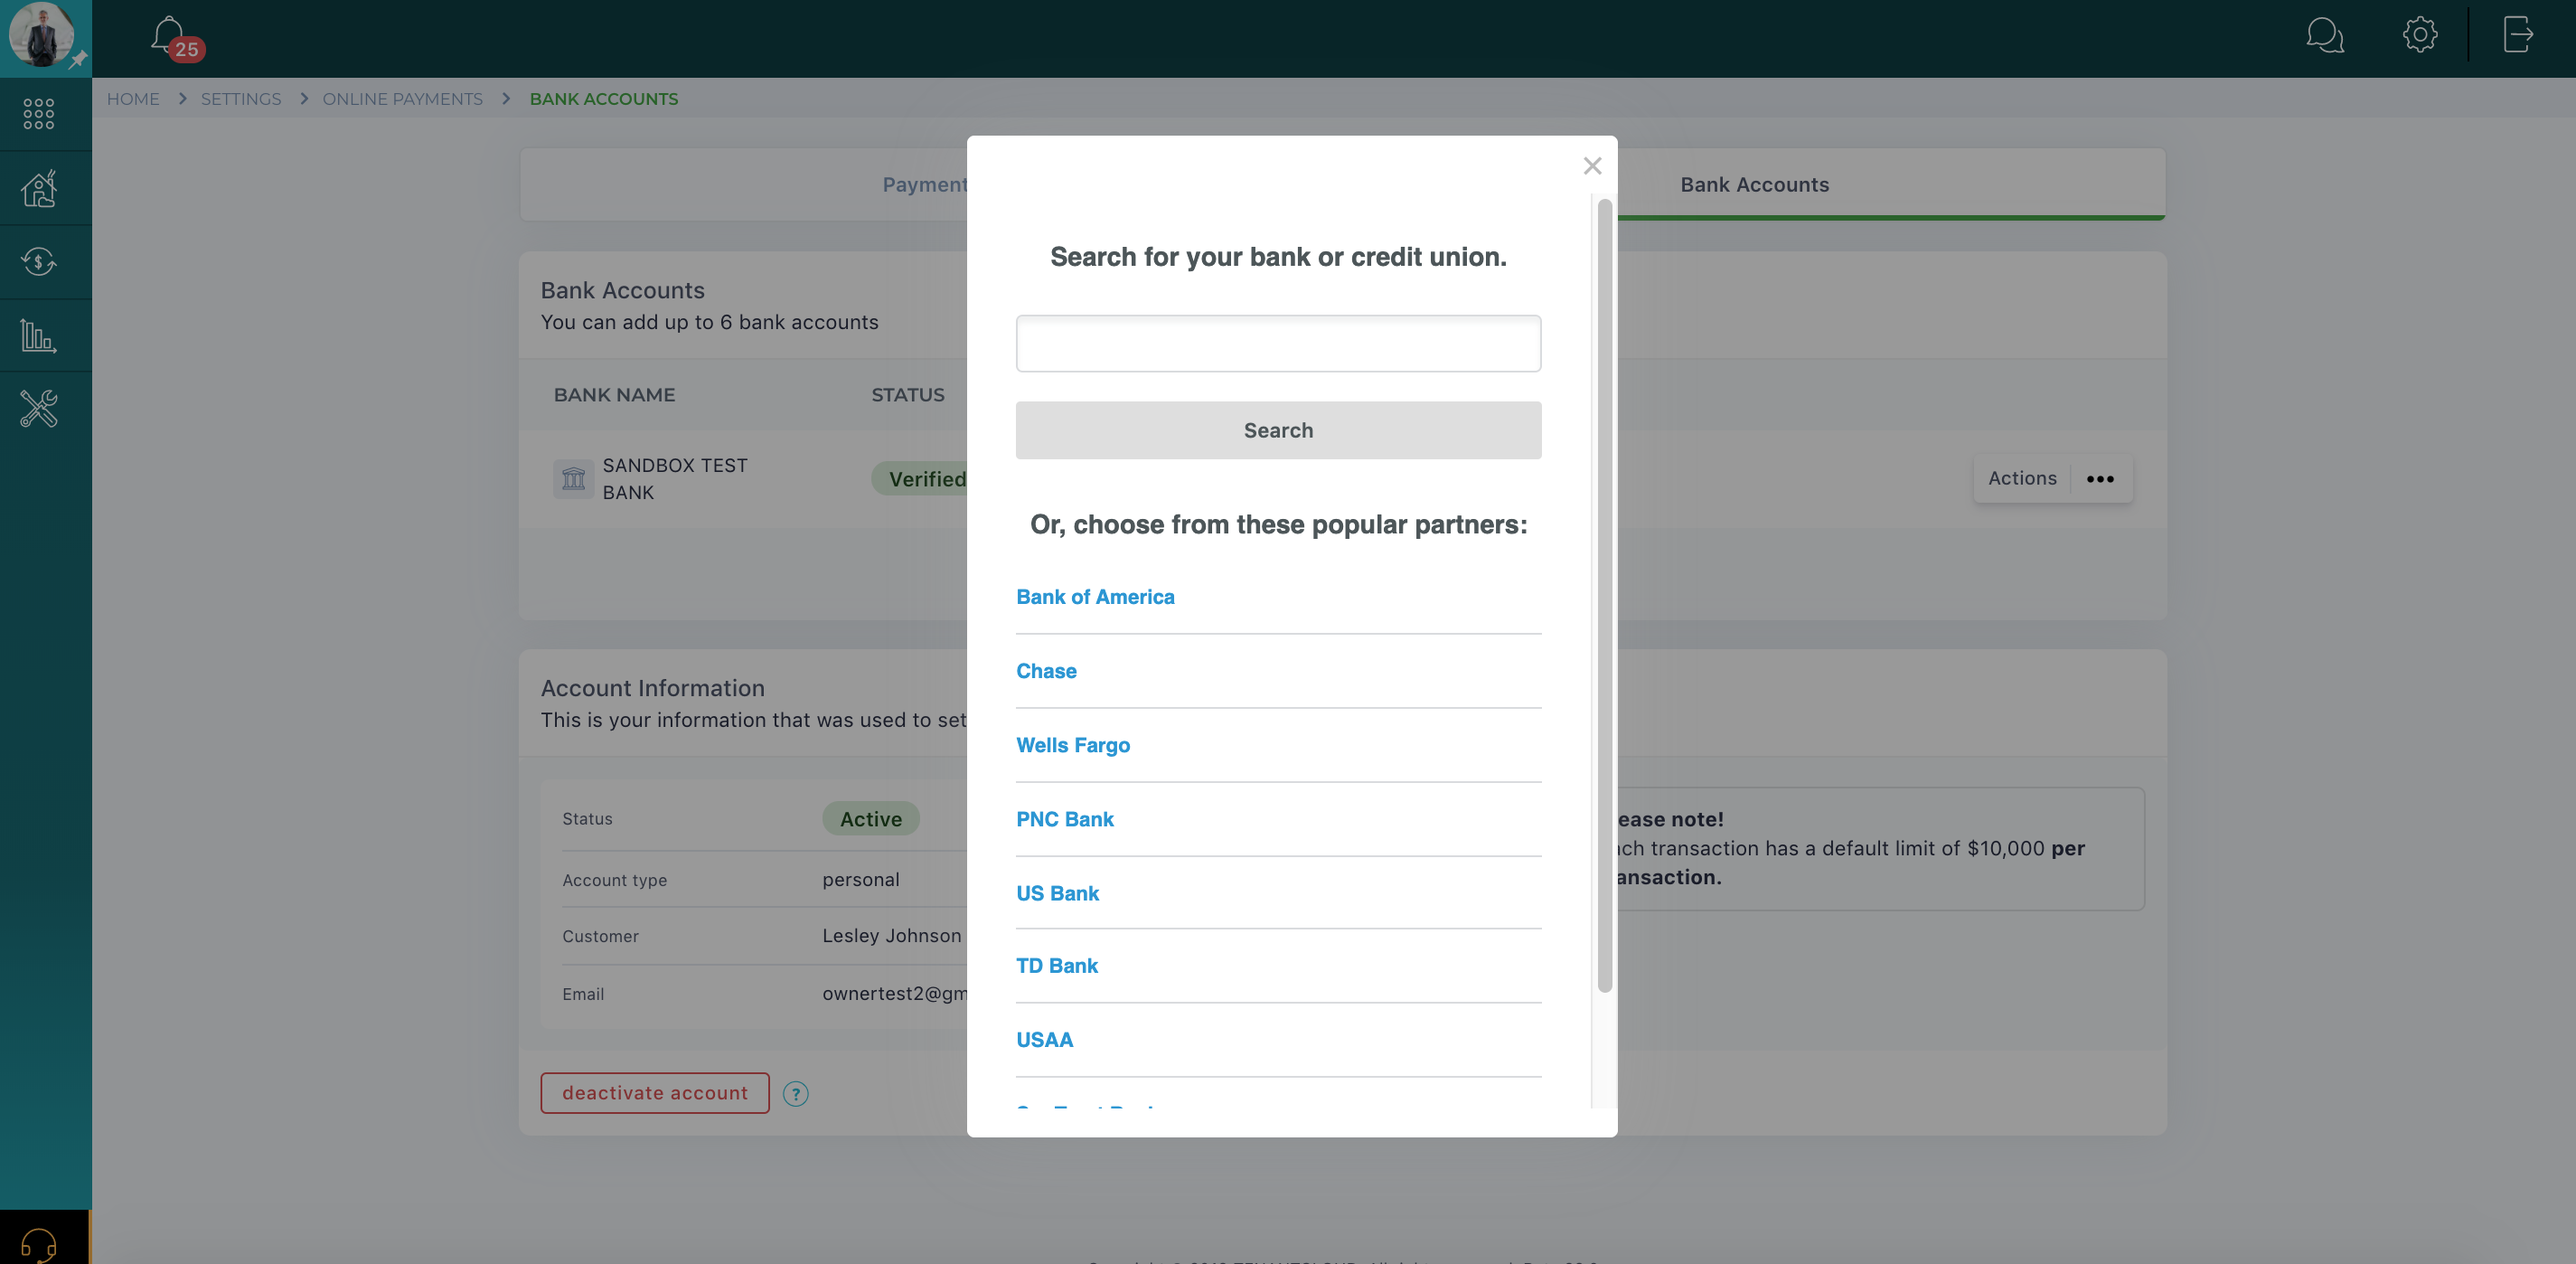
Task: Open the settings gear icon
Action: [2420, 35]
